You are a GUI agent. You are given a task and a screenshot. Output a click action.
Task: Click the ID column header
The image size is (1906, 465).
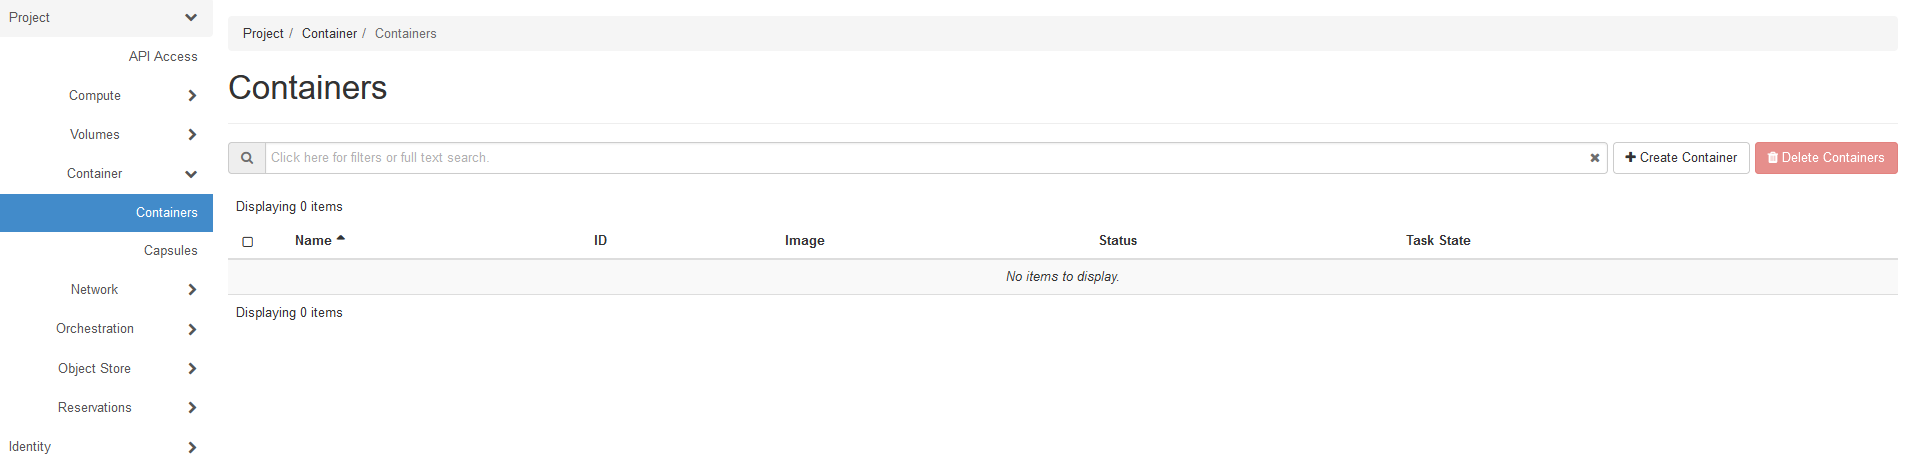(600, 241)
